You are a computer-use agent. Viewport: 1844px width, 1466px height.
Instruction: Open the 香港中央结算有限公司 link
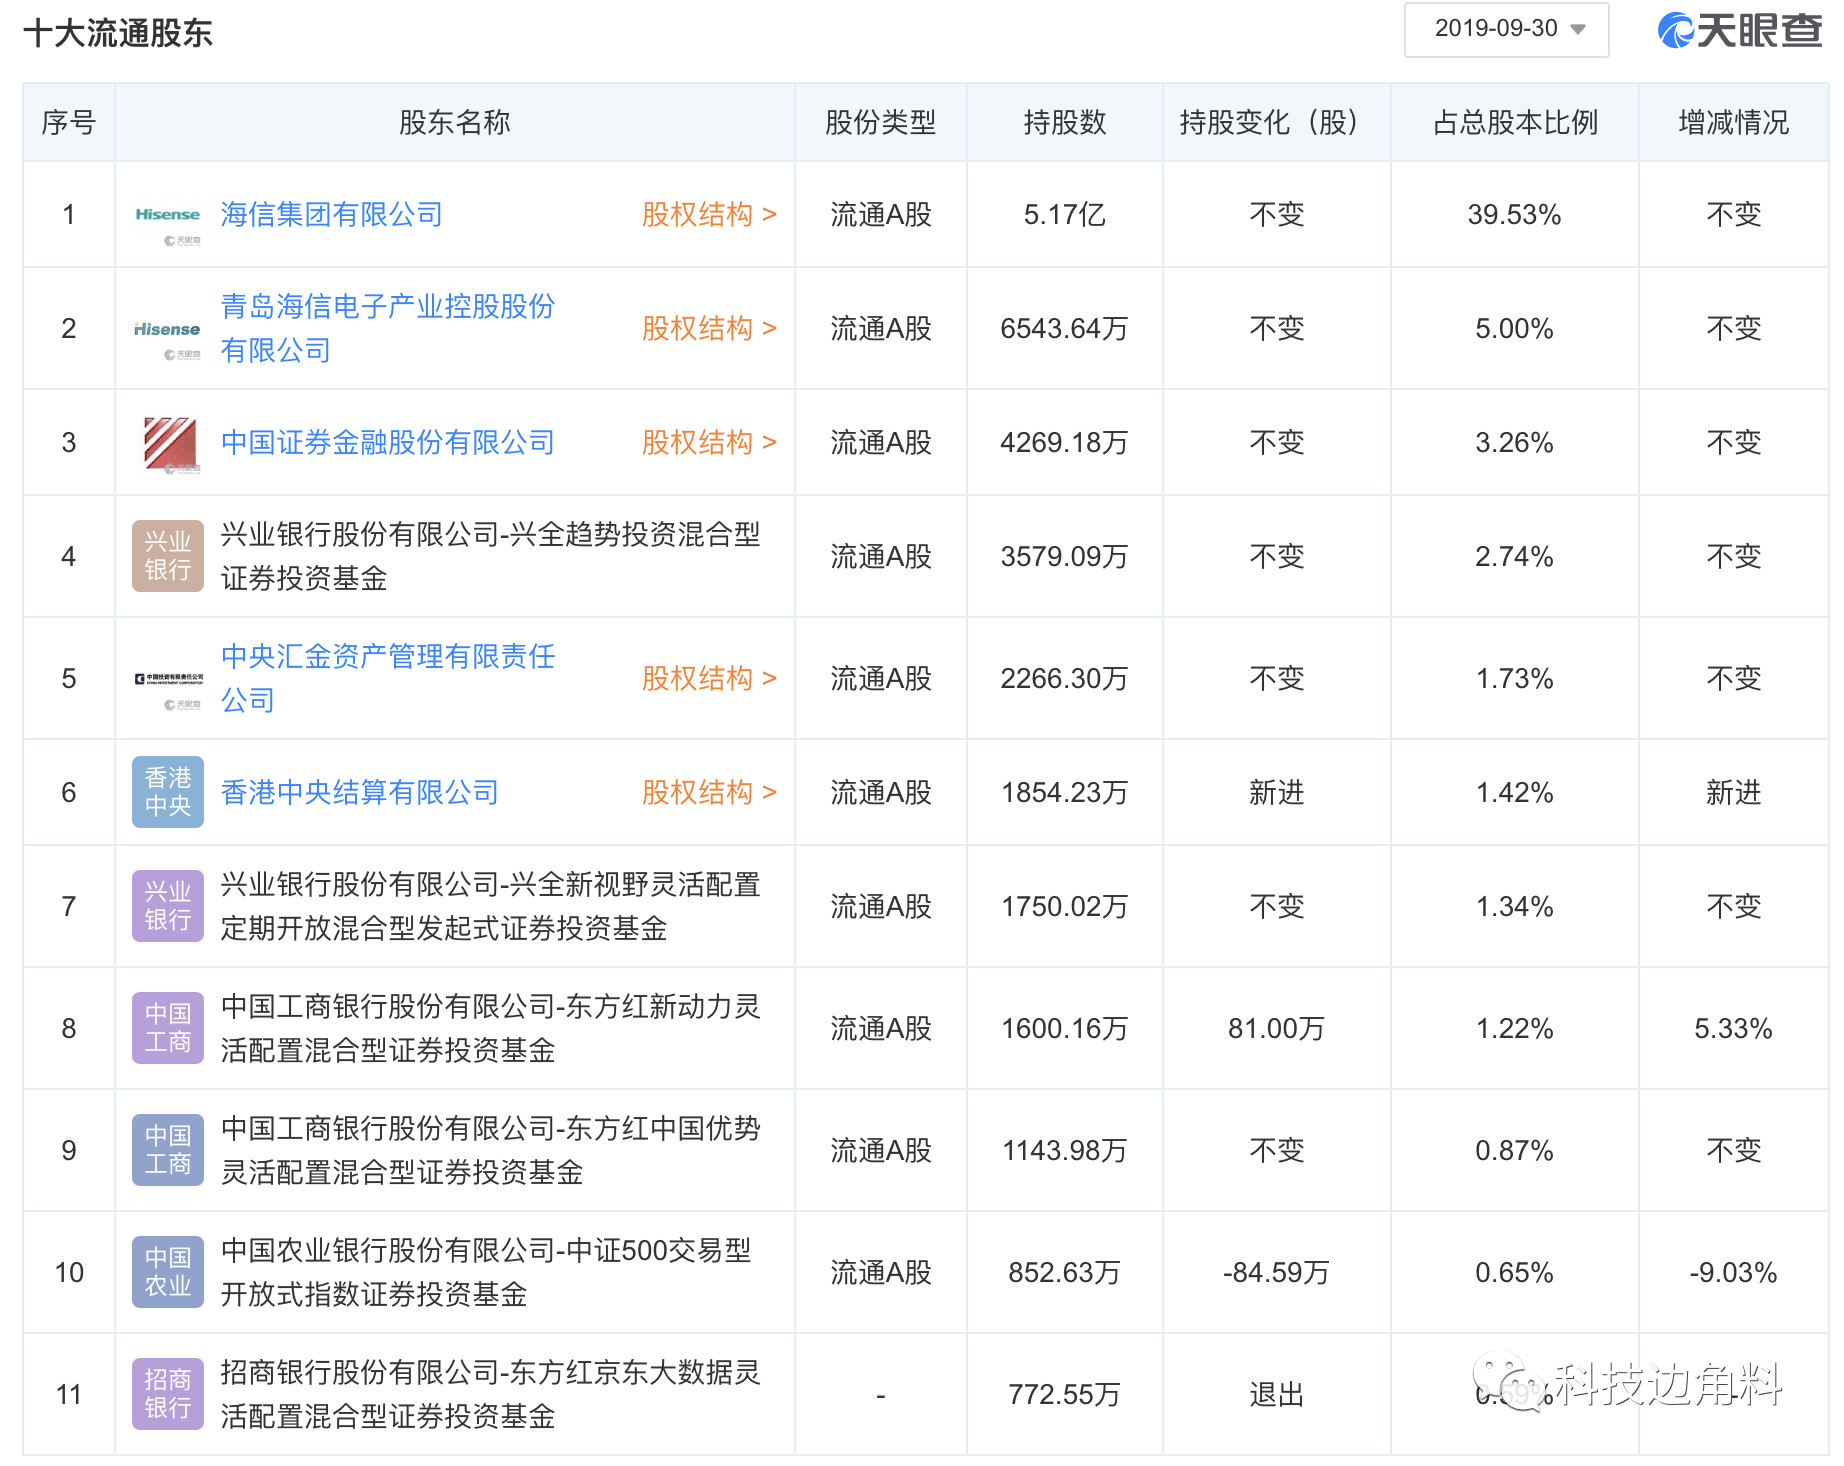360,793
